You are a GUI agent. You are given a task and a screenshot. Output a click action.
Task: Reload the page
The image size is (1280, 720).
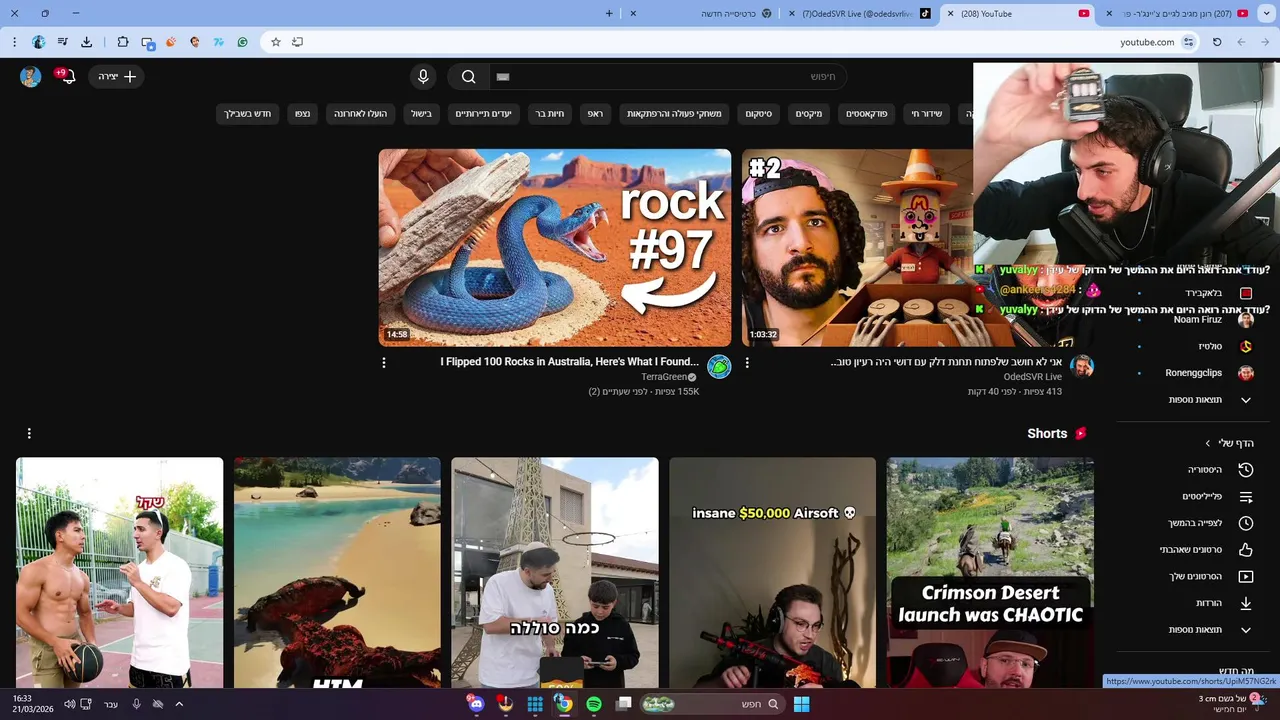[x=1217, y=42]
